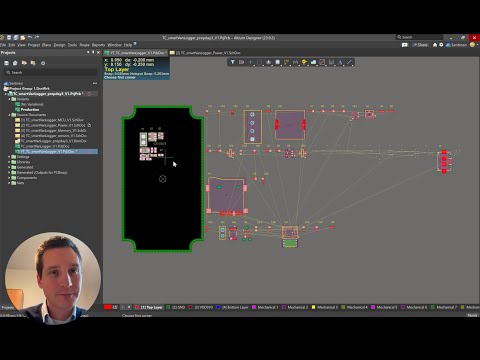Expand the Generated (Outputs for PCBway) folder
Image resolution: width=480 pixels, height=360 pixels.
pyautogui.click(x=9, y=173)
